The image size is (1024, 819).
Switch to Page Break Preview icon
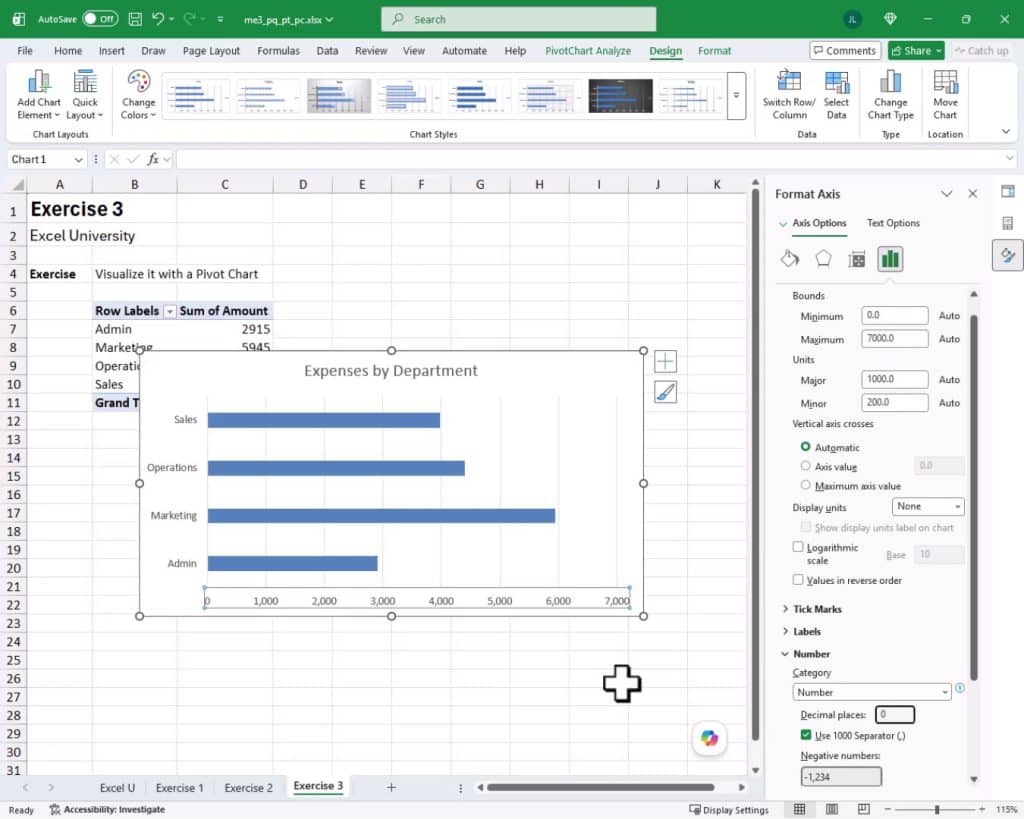[863, 809]
